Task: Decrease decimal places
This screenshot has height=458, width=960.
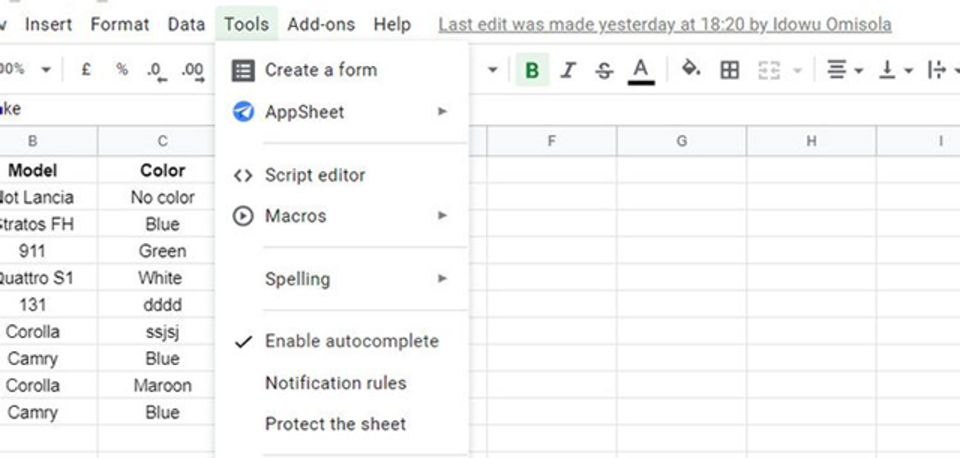Action: coord(157,71)
